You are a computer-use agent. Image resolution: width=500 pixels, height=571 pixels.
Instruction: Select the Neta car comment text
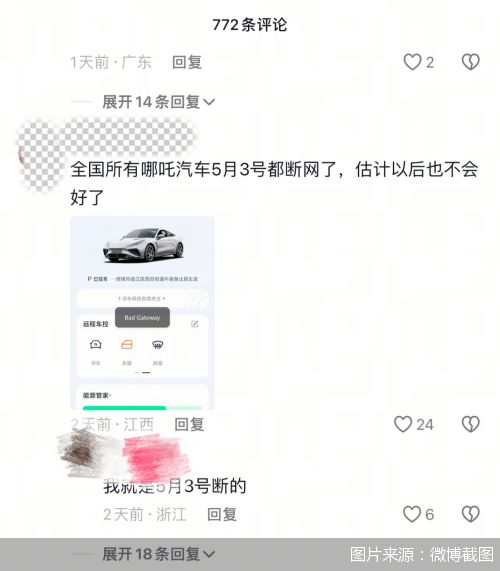point(274,183)
